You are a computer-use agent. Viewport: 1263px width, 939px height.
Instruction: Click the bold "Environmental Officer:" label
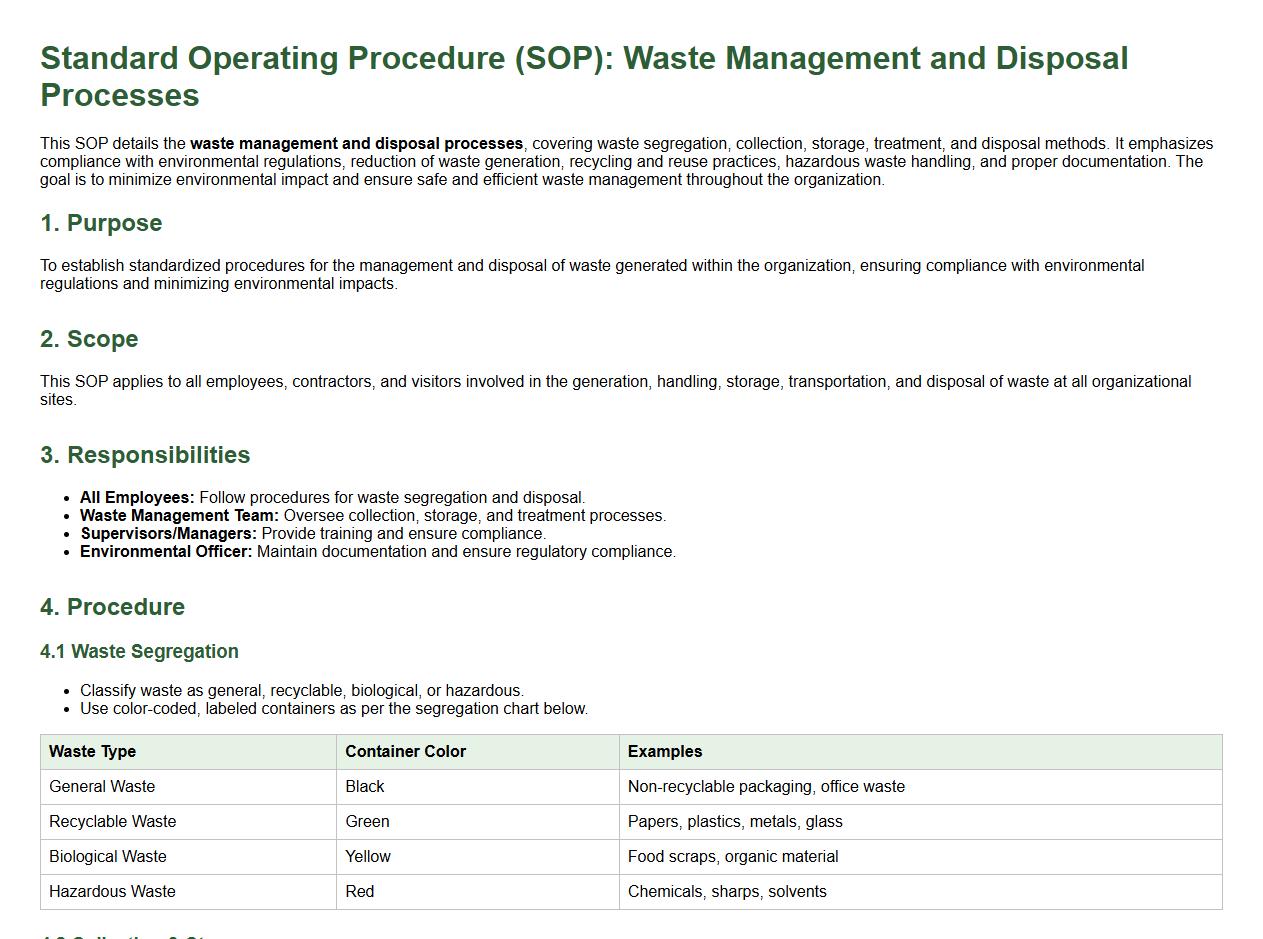pos(166,551)
